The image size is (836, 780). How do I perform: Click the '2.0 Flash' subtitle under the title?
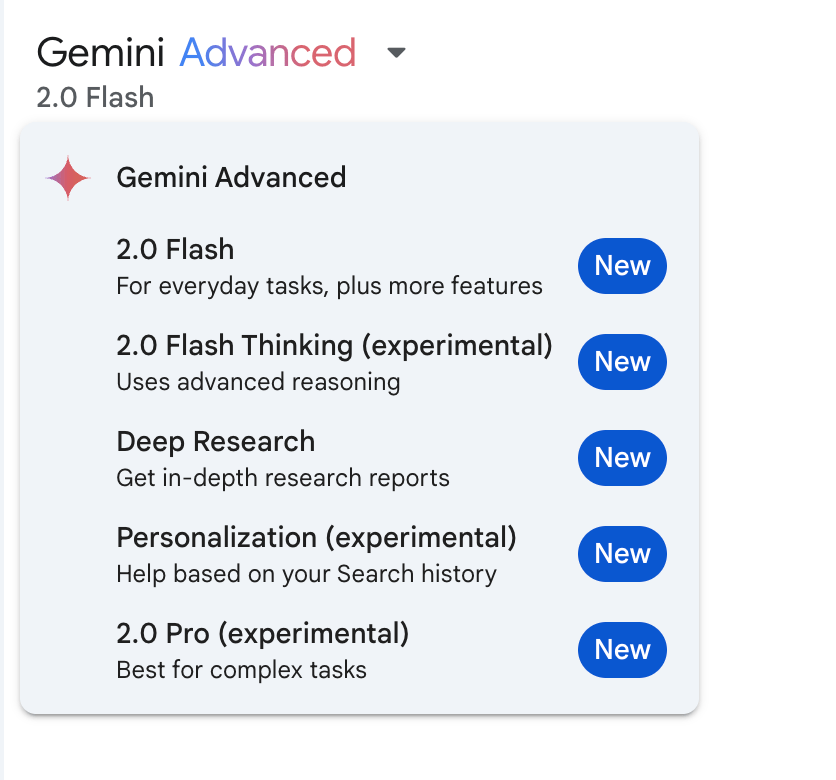point(95,98)
